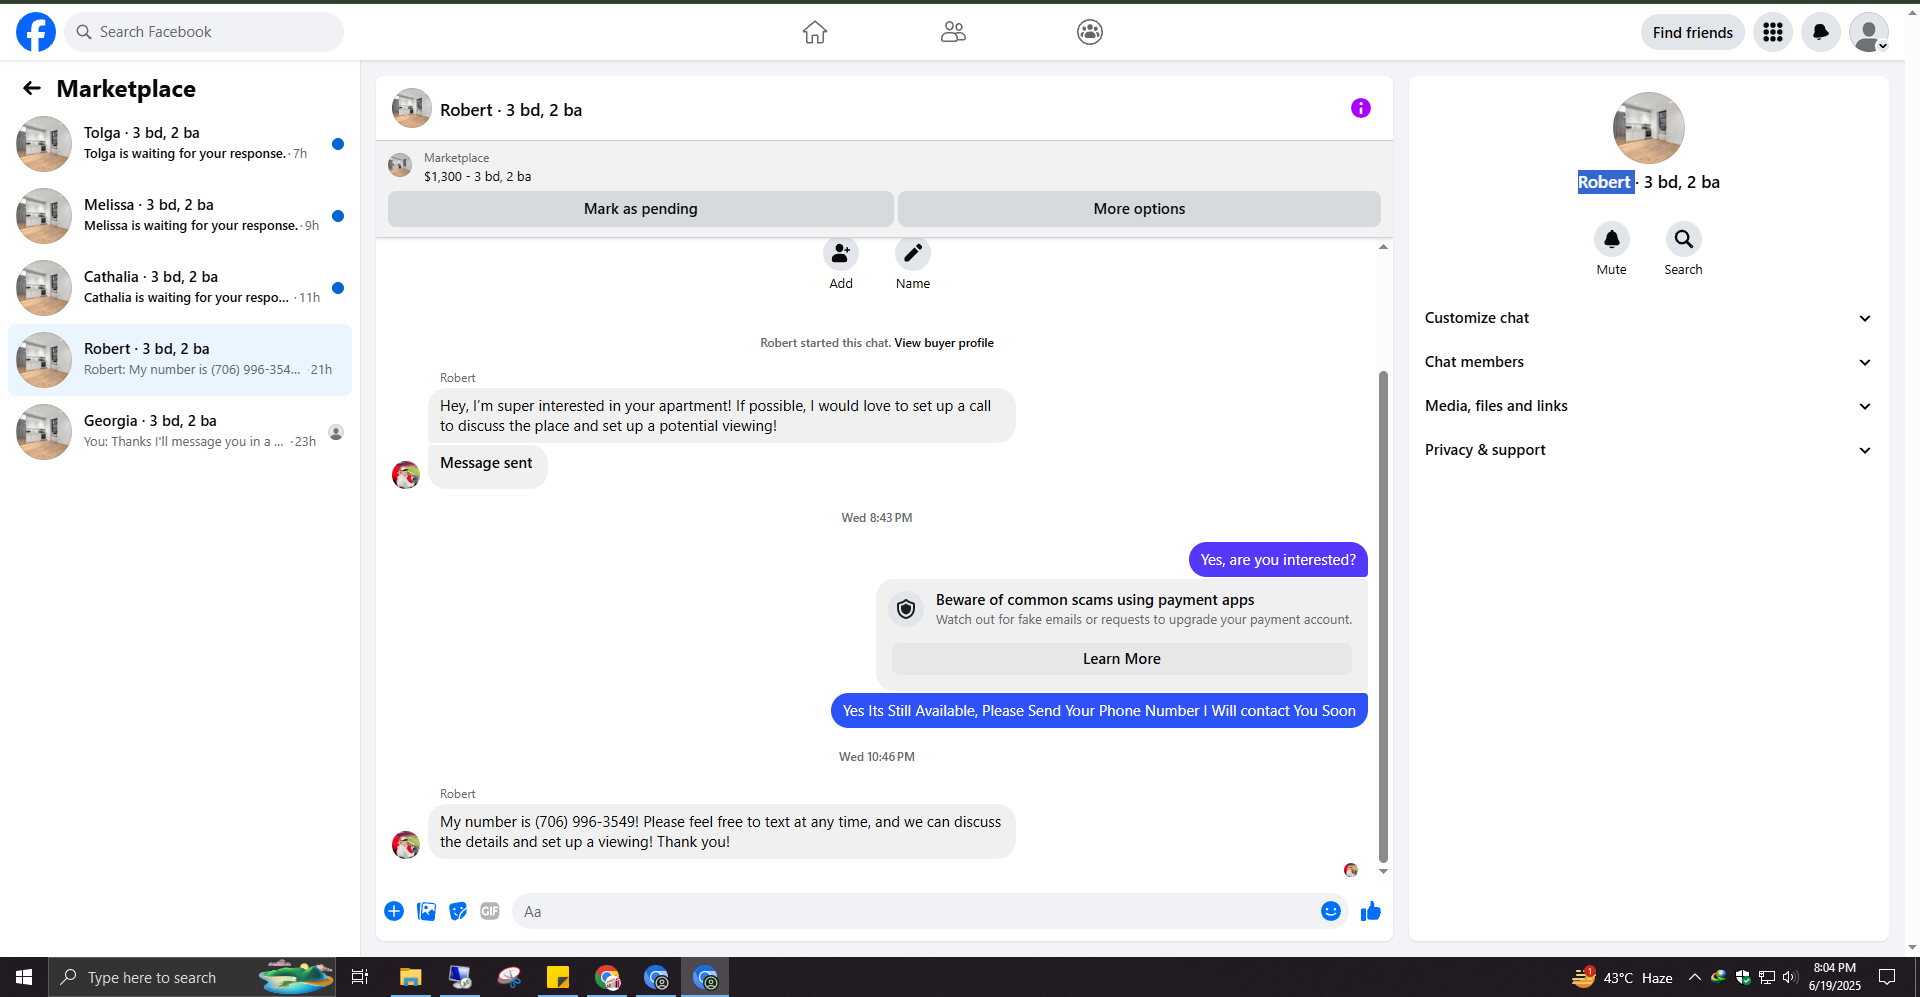Viewport: 1920px width, 997px height.
Task: Click the Windows taskbar search box
Action: 192,977
